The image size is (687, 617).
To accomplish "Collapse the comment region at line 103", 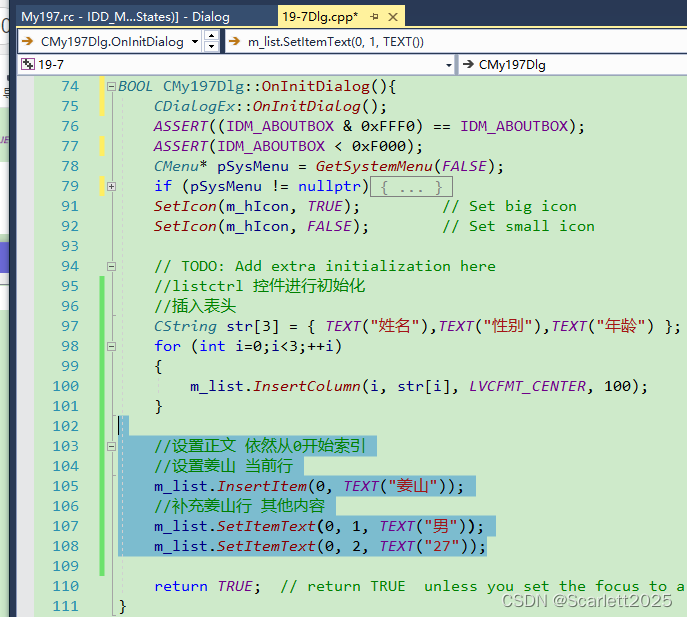I will [111, 447].
